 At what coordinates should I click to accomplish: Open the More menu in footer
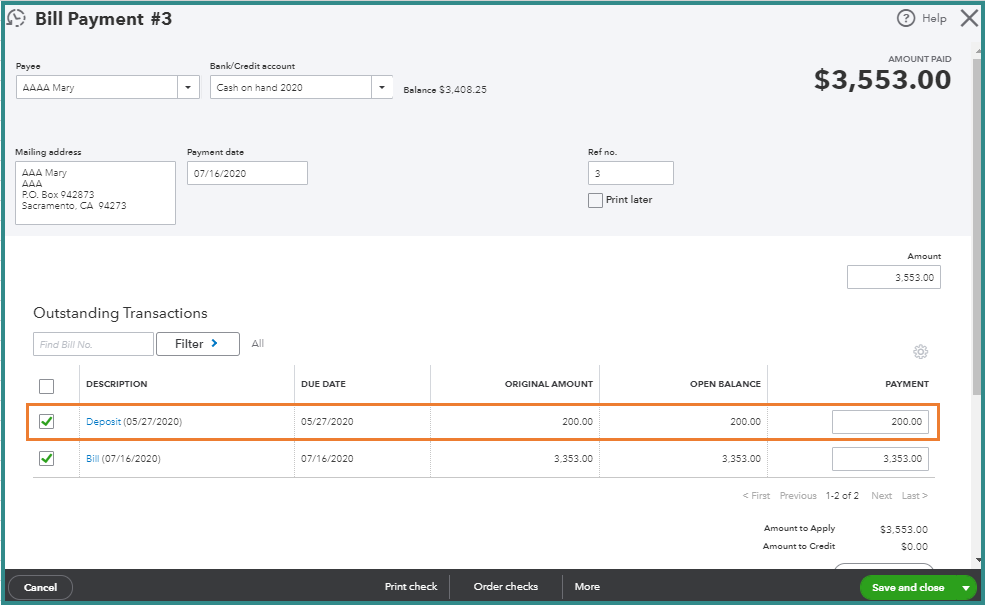[x=587, y=587]
